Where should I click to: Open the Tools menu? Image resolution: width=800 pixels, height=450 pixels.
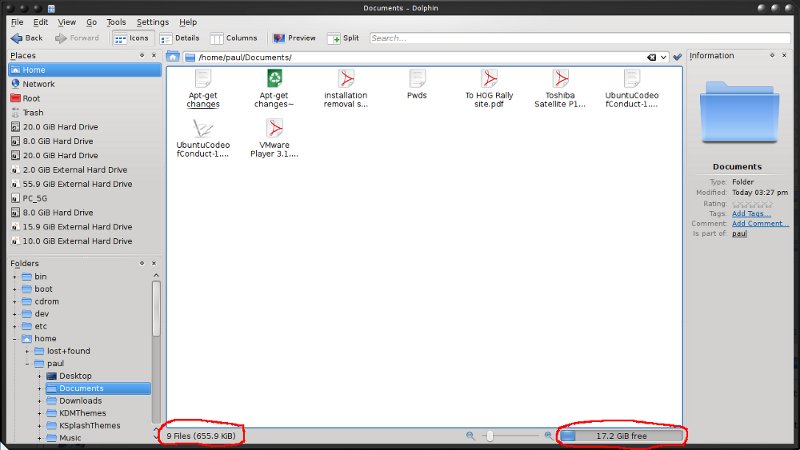[x=116, y=21]
